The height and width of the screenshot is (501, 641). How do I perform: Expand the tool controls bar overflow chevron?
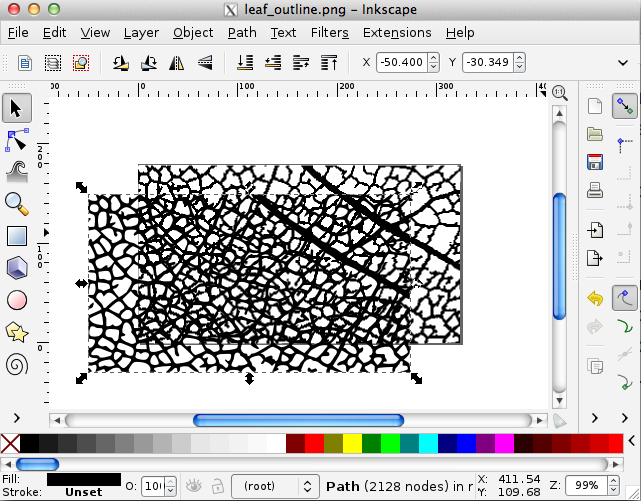624,63
